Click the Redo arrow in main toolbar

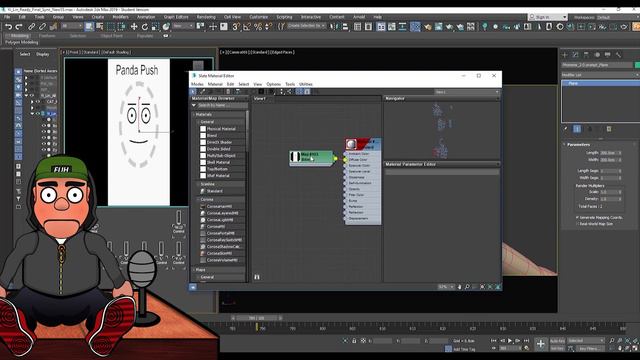[x=19, y=27]
